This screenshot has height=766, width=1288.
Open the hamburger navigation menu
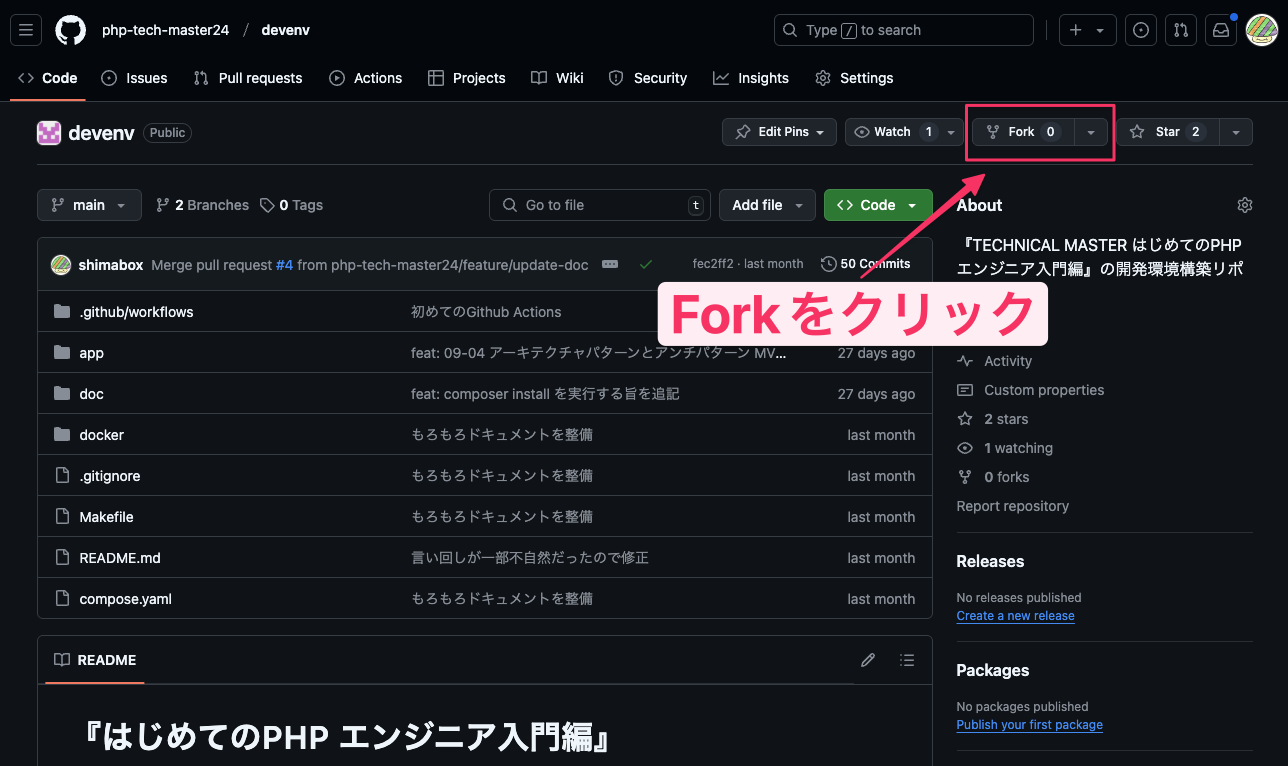(26, 30)
